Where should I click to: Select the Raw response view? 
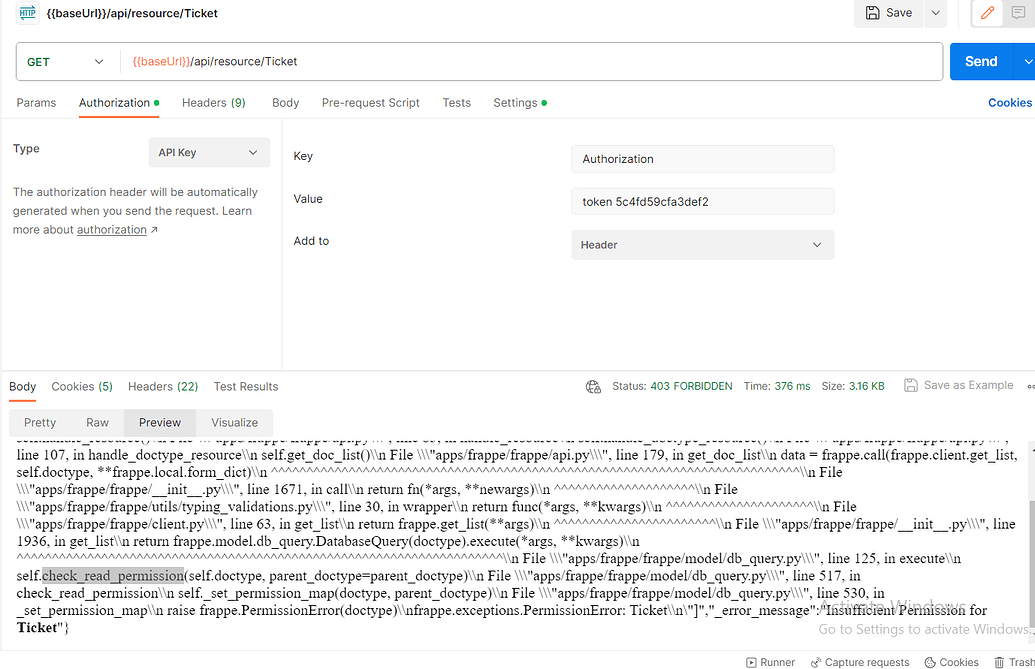click(x=97, y=422)
